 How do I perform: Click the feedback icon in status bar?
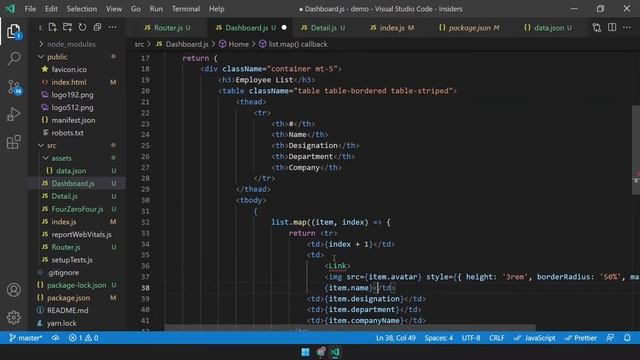pos(610,338)
